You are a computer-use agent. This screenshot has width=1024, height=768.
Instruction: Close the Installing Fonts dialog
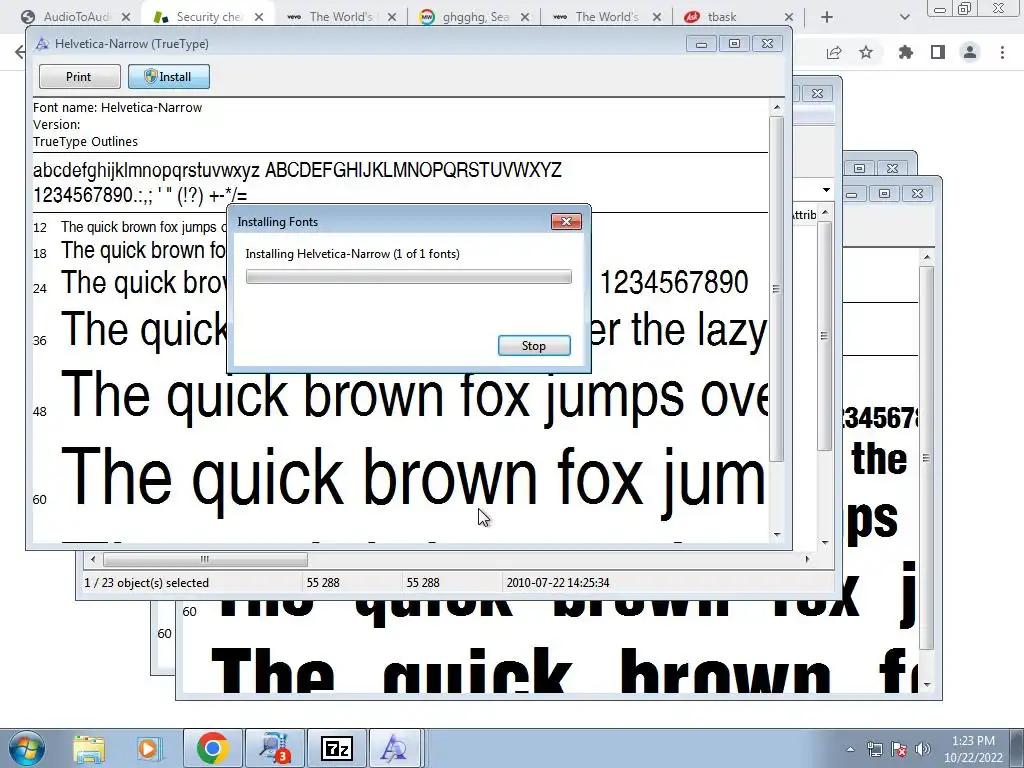tap(566, 221)
